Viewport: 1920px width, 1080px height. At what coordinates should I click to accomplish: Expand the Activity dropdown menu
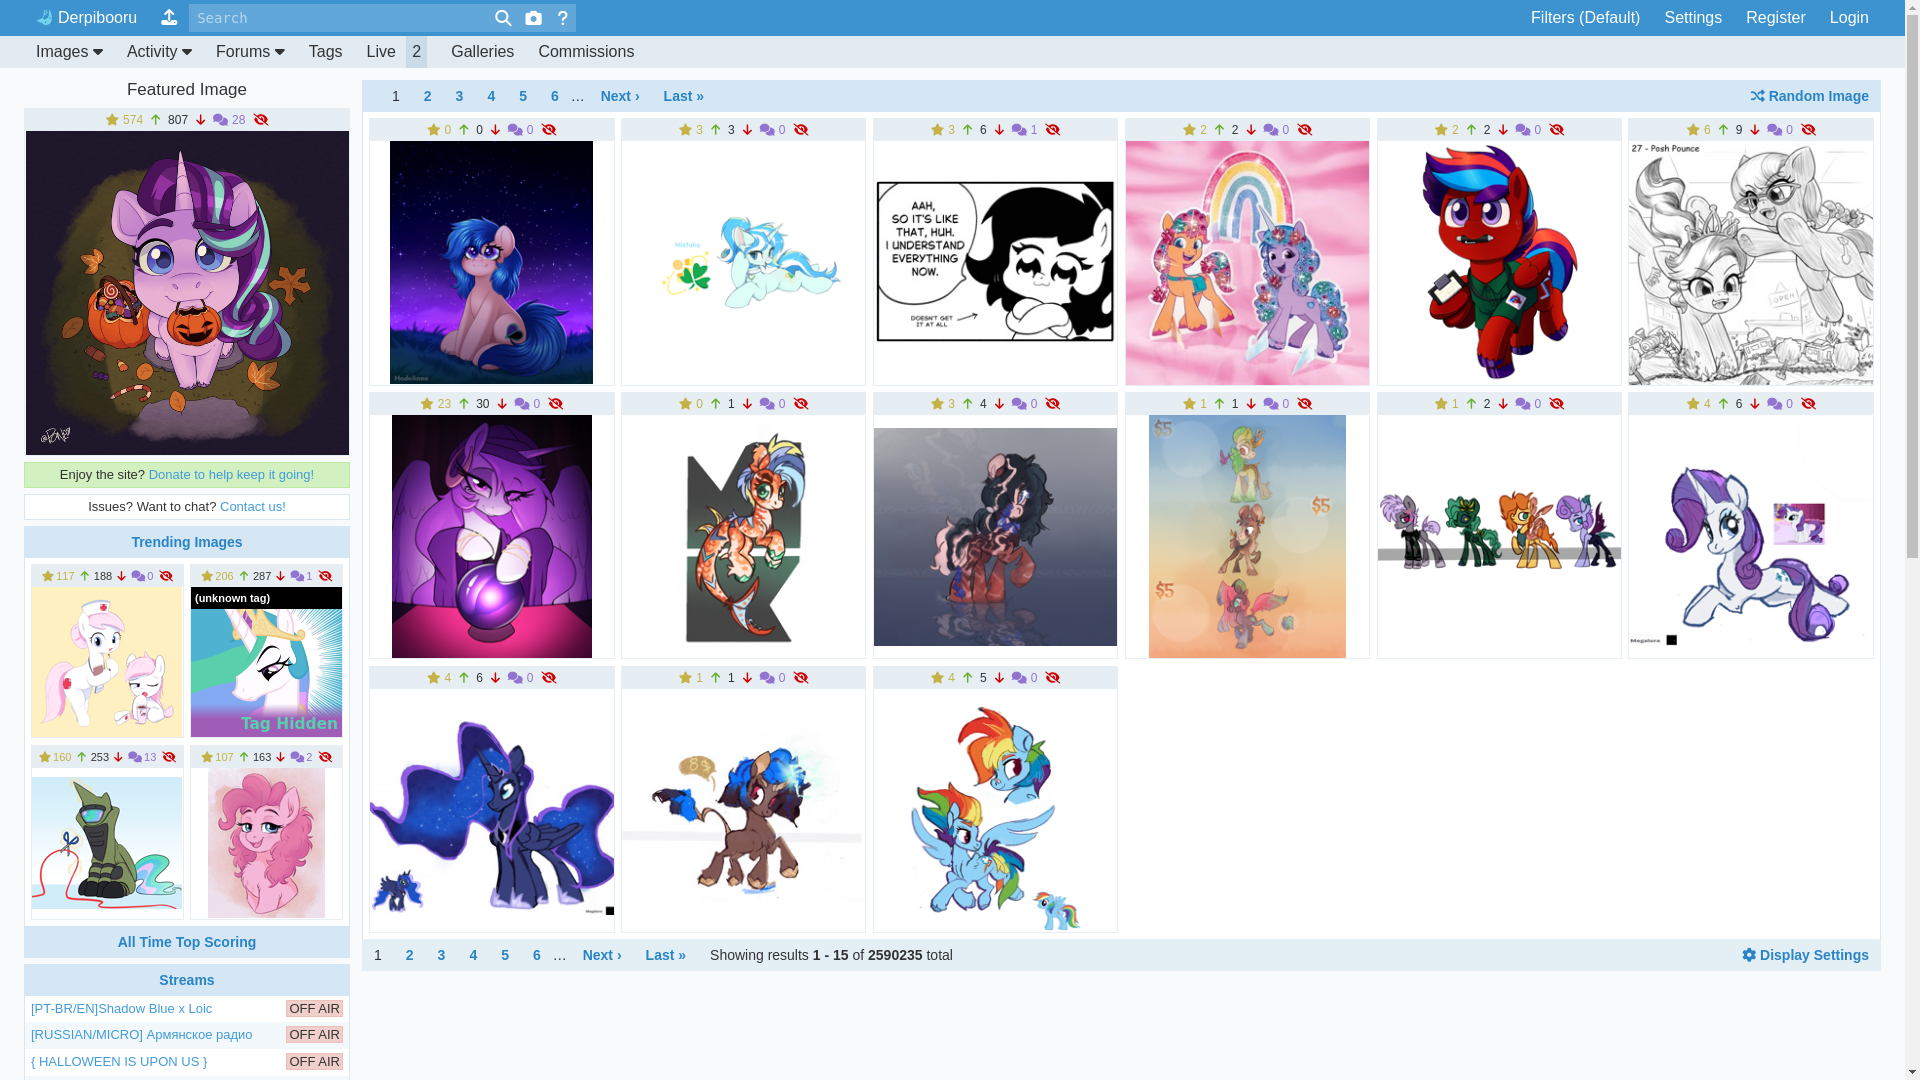159,52
